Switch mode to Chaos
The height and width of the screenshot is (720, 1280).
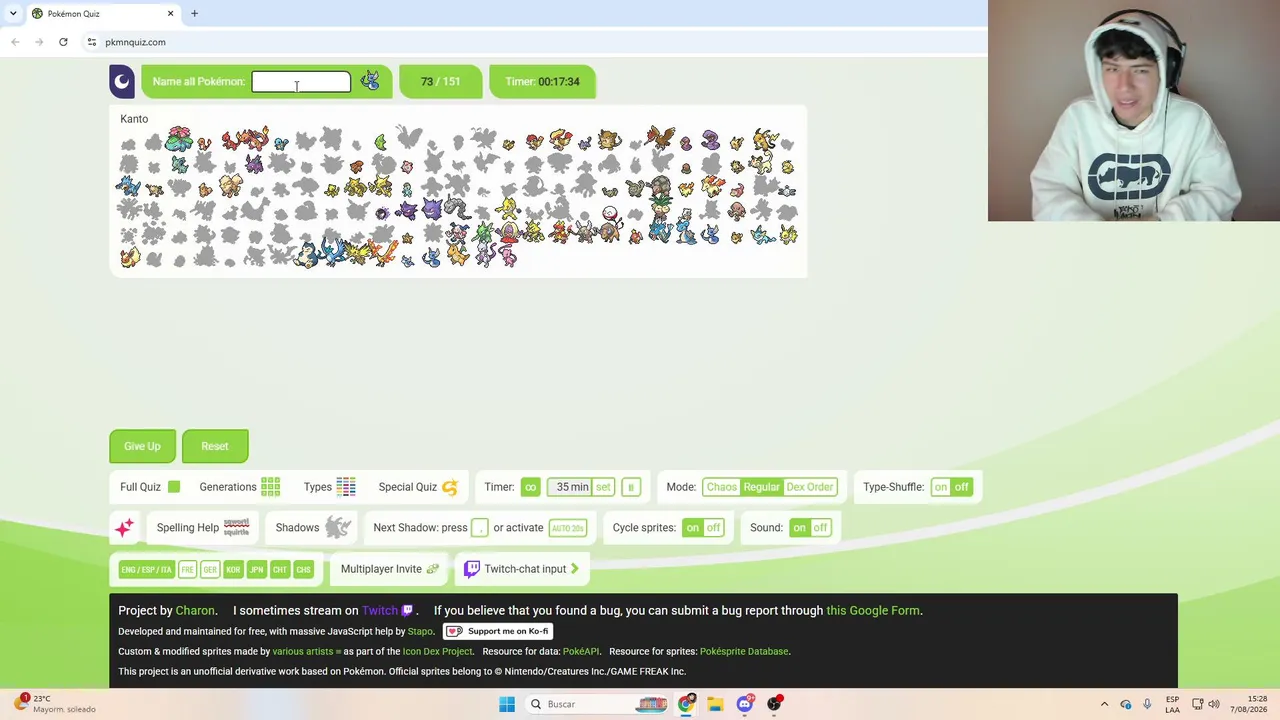(721, 487)
